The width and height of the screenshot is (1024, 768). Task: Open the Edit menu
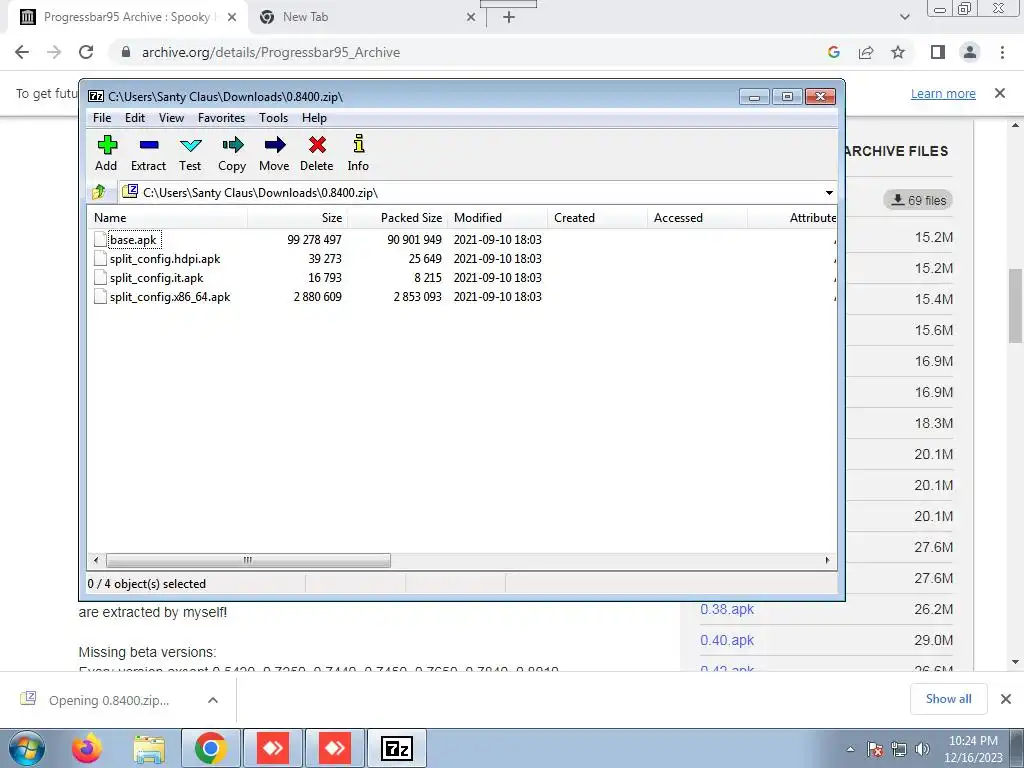[135, 118]
